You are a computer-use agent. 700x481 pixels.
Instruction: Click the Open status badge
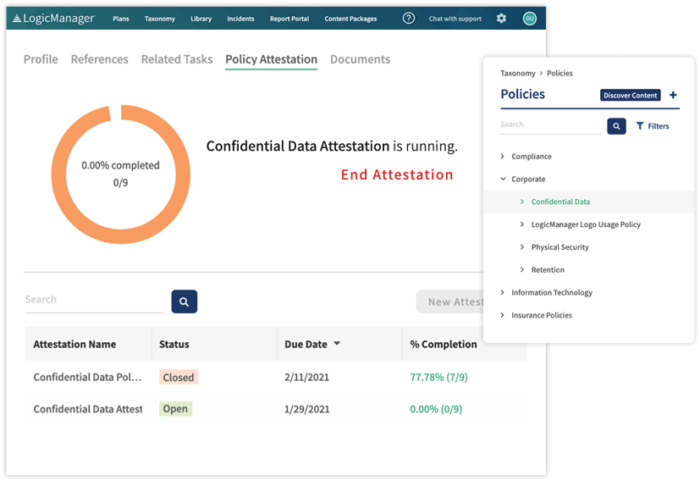[175, 409]
